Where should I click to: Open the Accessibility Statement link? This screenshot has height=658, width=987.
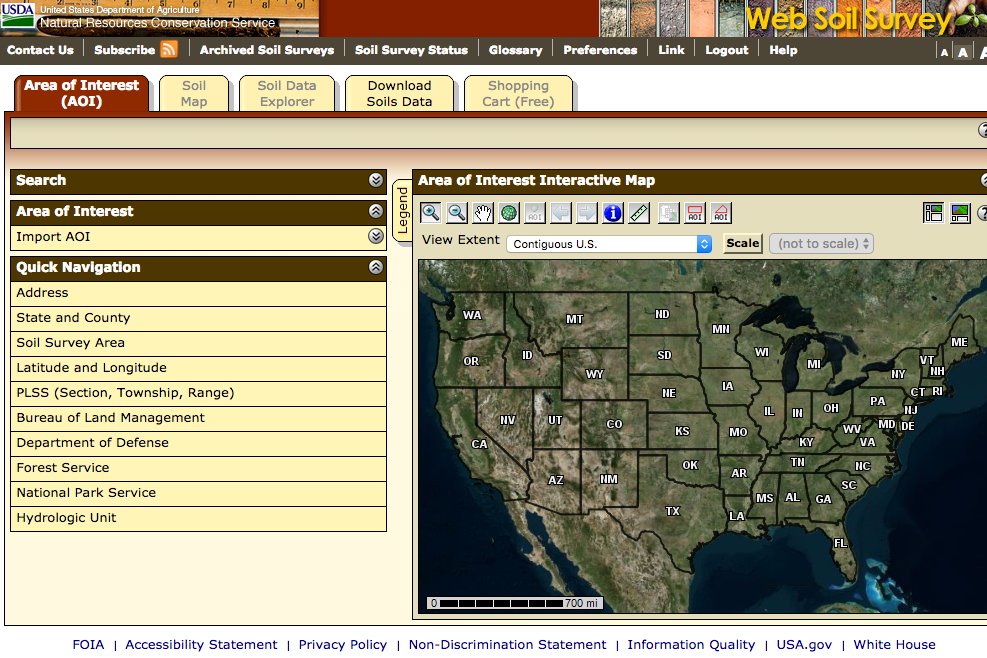pyautogui.click(x=201, y=645)
